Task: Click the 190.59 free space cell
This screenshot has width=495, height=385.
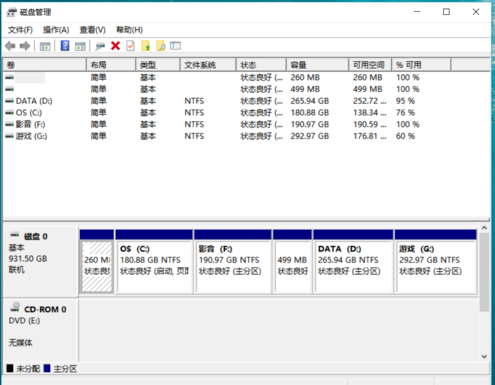Action: pos(370,124)
